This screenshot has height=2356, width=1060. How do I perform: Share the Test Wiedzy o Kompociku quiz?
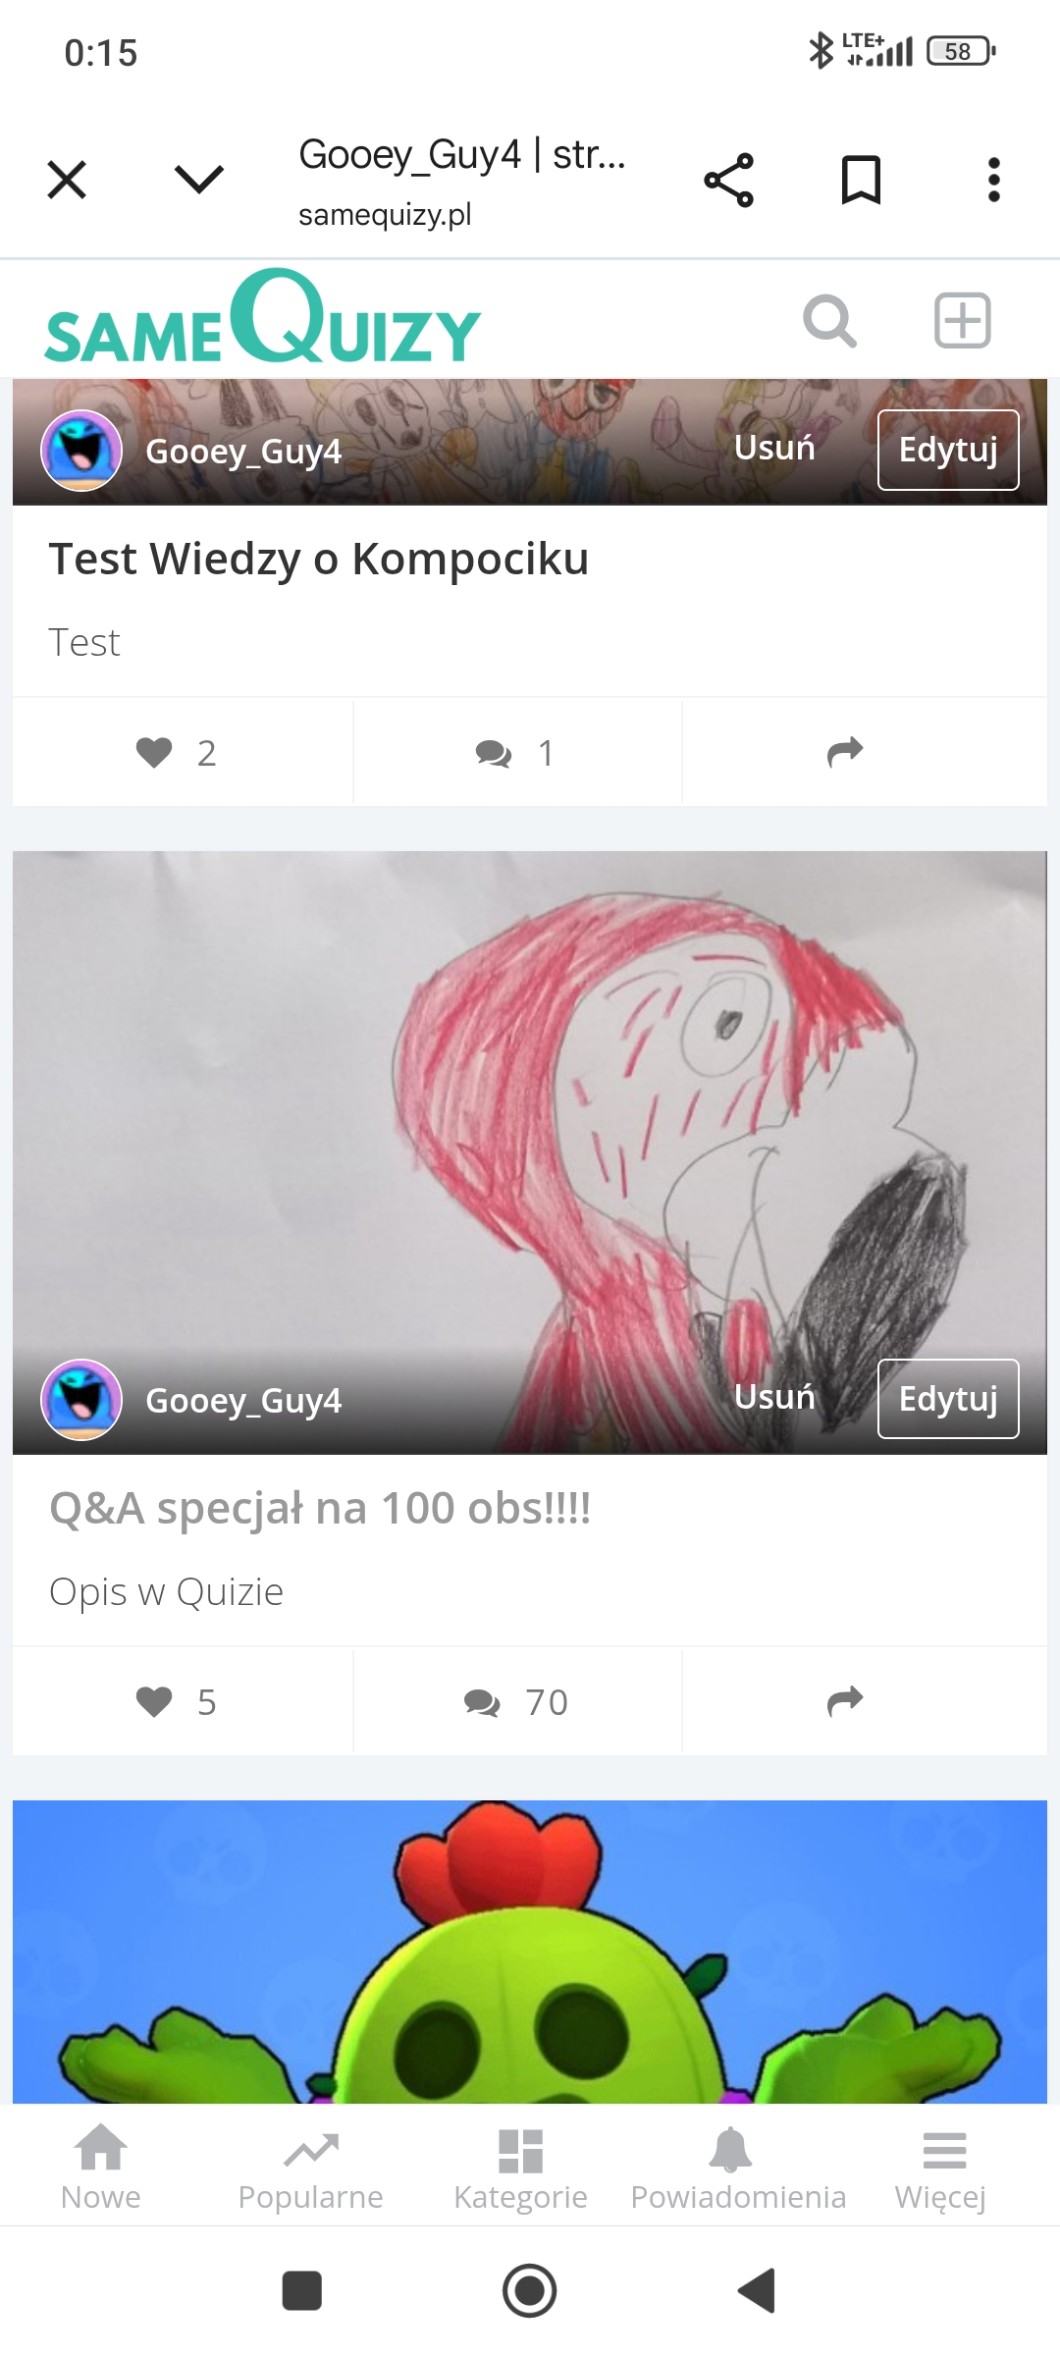pos(845,752)
